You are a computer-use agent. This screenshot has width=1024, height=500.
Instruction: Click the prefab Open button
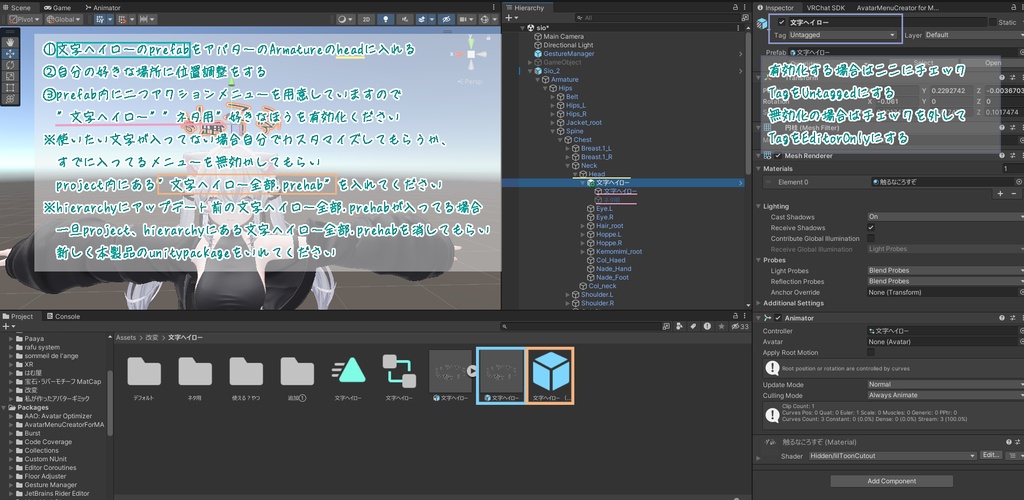click(x=993, y=63)
